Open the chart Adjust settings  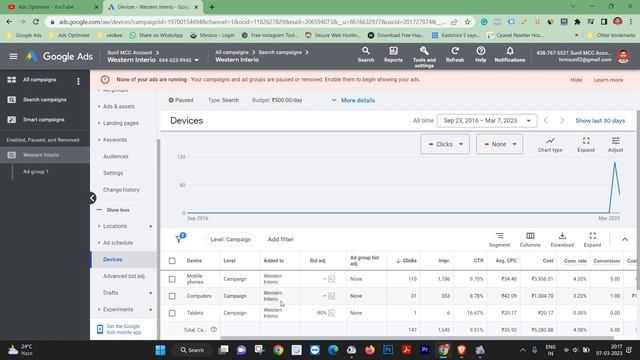[615, 144]
